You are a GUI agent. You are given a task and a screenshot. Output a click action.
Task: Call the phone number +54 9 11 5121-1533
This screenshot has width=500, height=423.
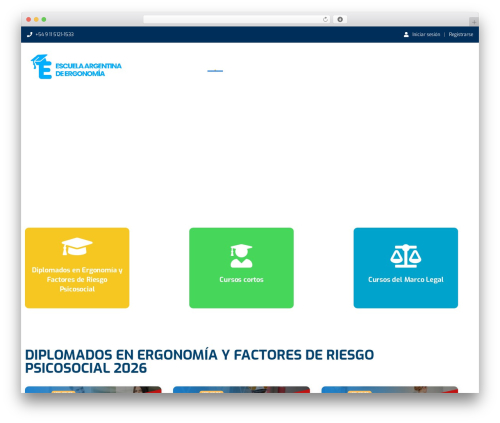(x=55, y=34)
